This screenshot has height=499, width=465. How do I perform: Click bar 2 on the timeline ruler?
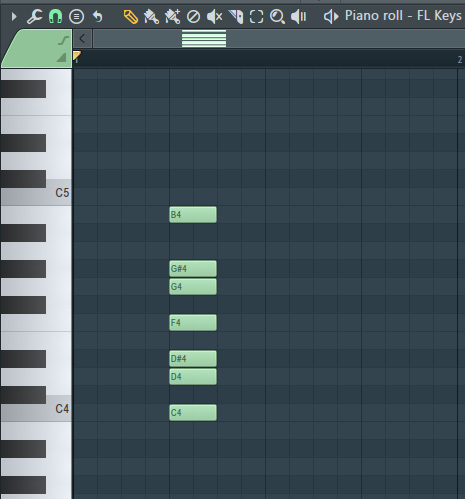click(x=460, y=60)
